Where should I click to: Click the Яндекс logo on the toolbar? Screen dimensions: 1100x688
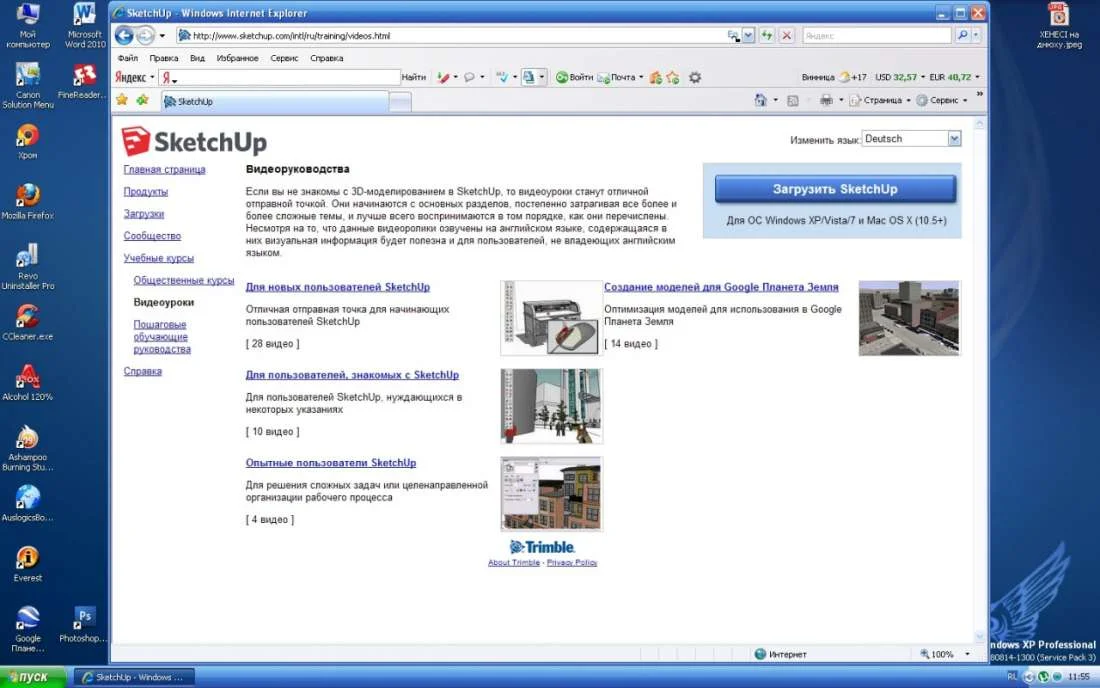(130, 77)
